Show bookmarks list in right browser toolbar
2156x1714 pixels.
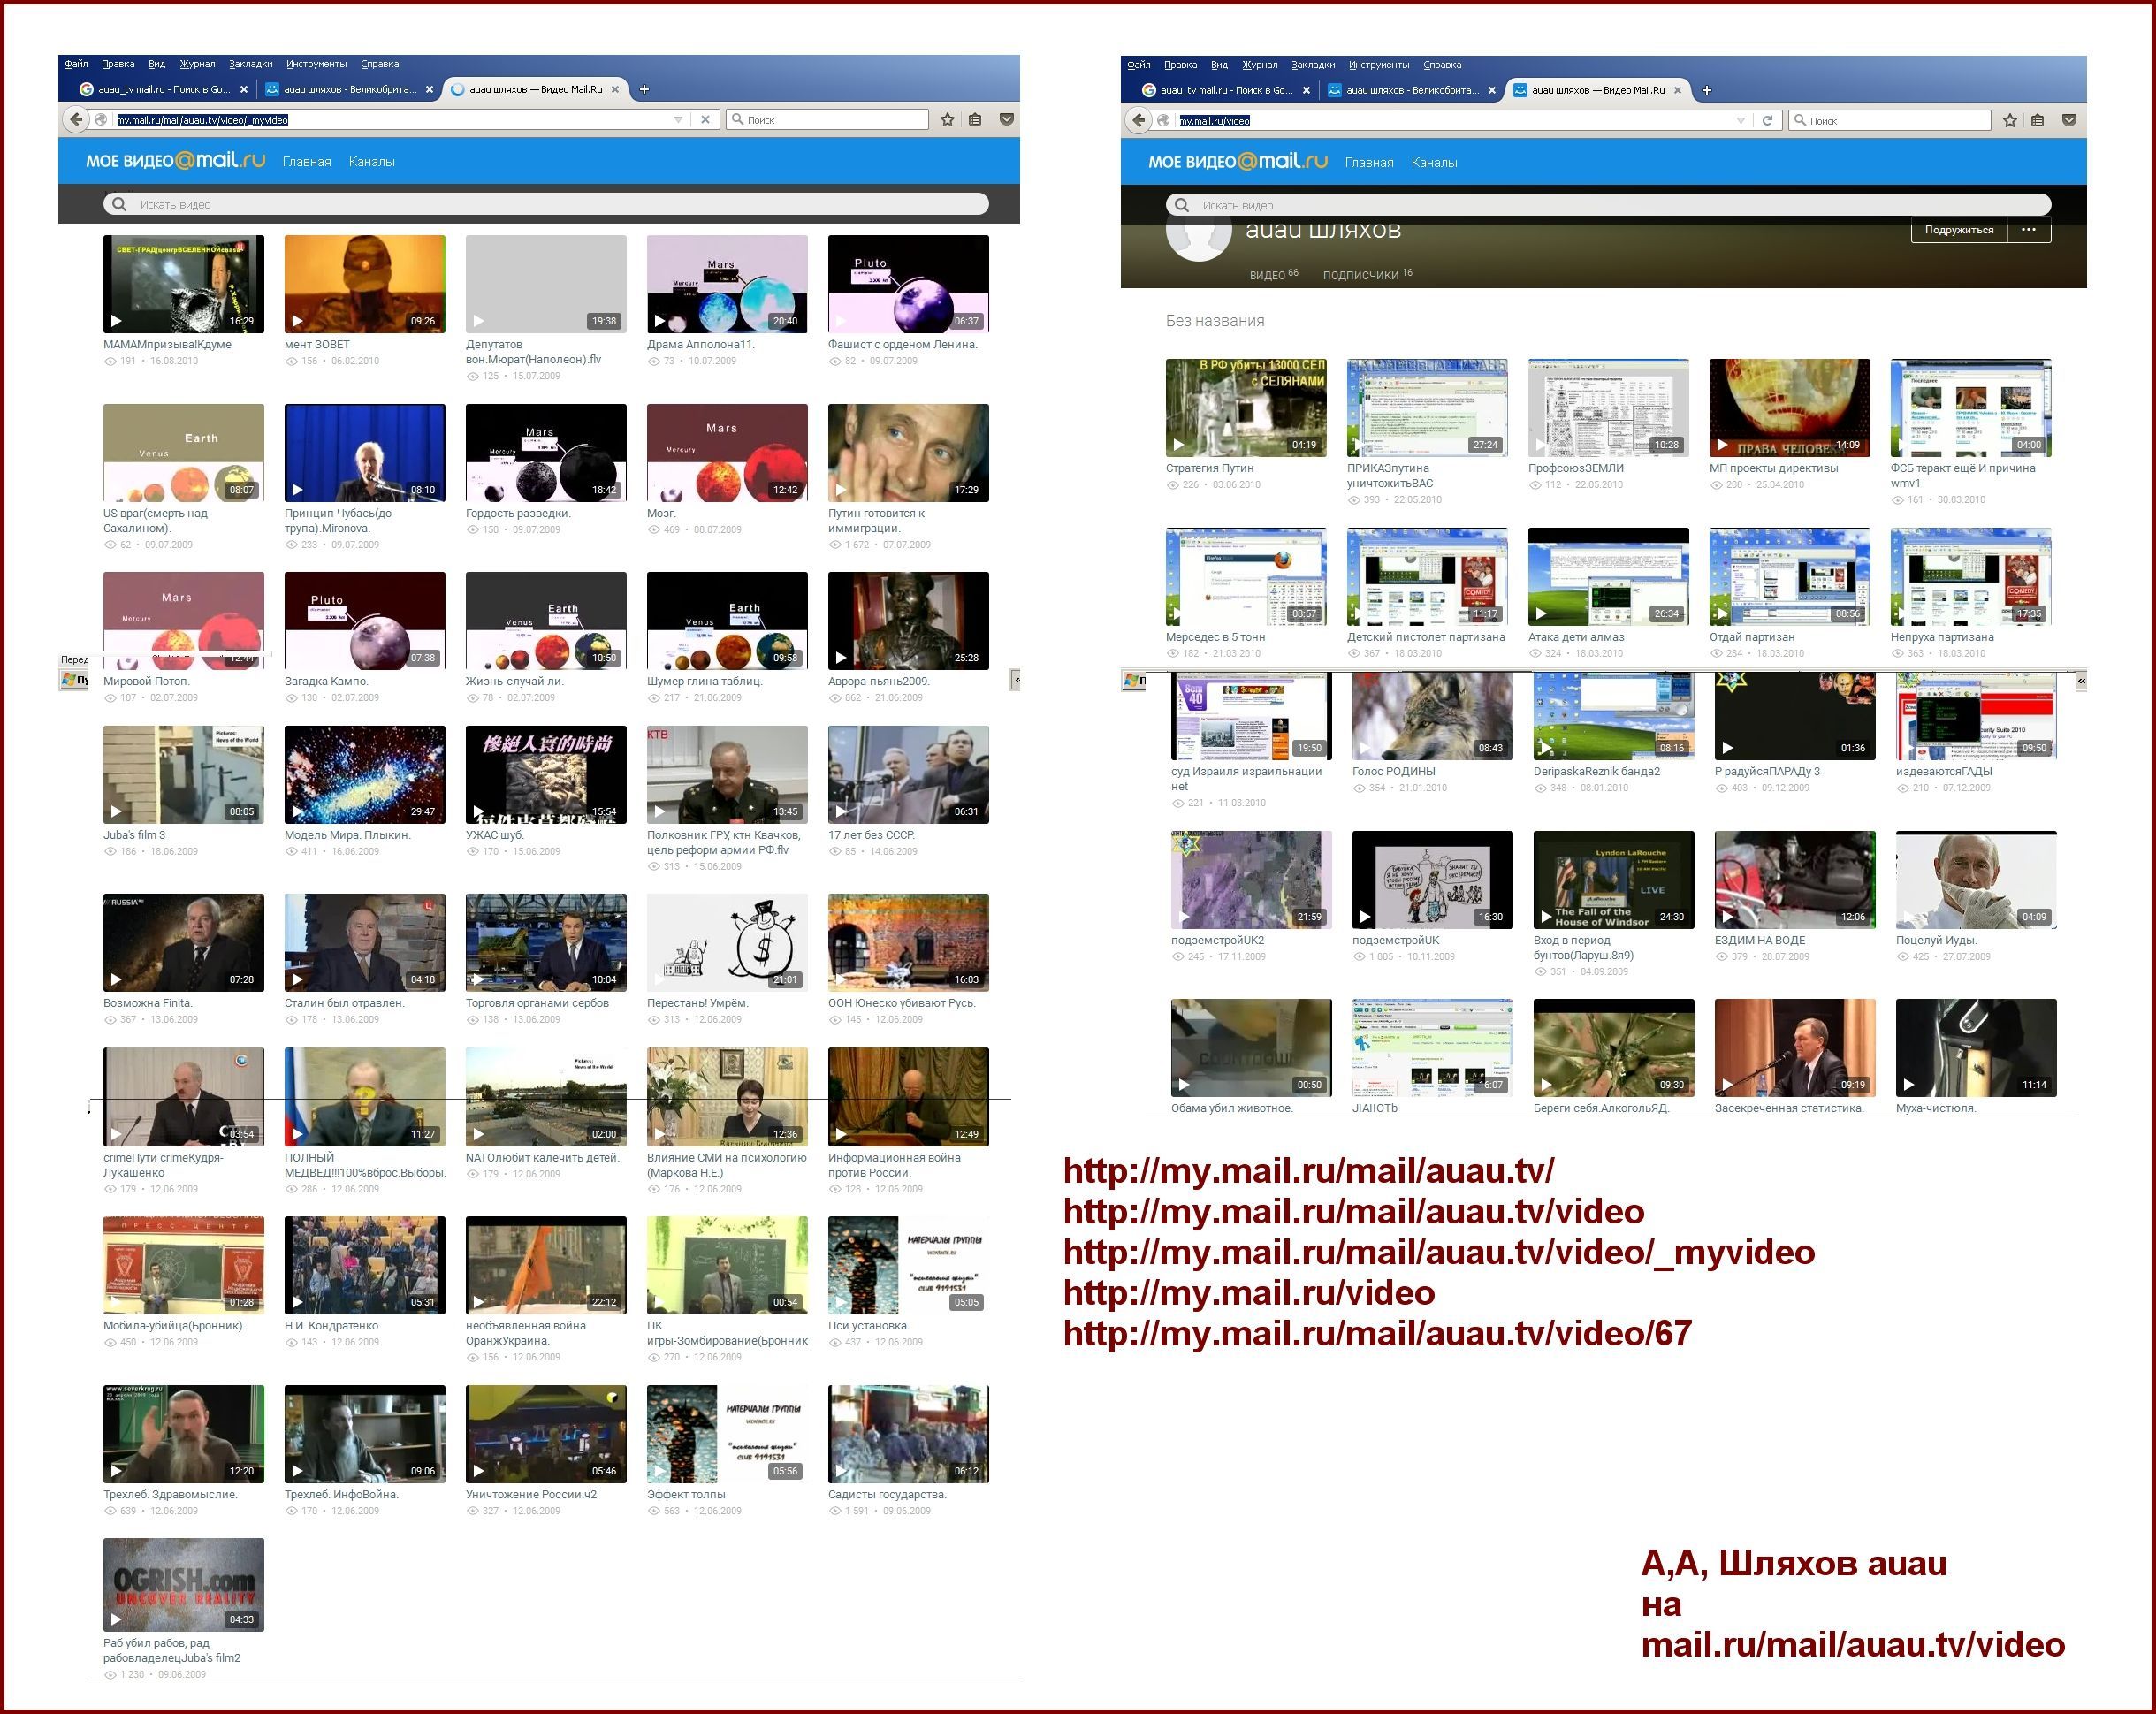tap(2038, 121)
